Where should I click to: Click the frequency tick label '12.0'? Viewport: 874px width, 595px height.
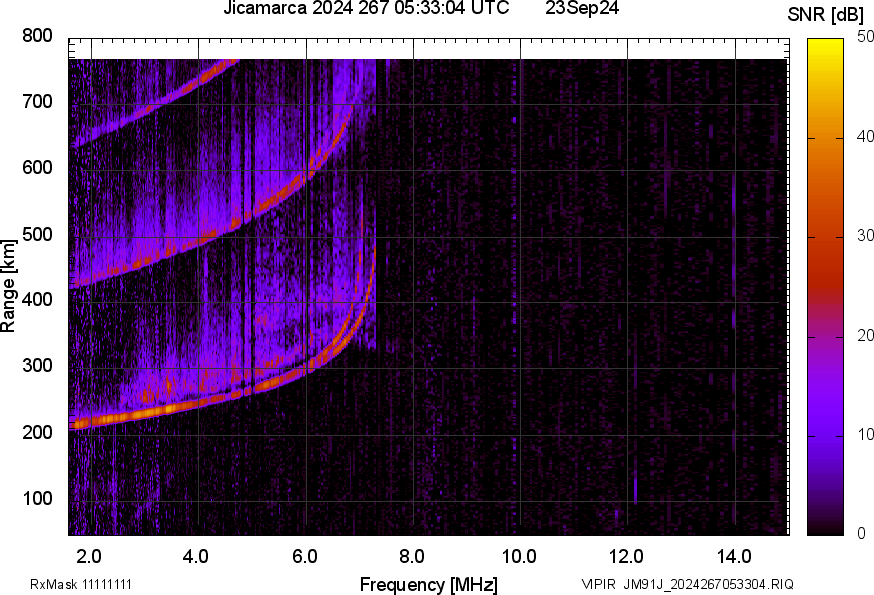(x=626, y=557)
